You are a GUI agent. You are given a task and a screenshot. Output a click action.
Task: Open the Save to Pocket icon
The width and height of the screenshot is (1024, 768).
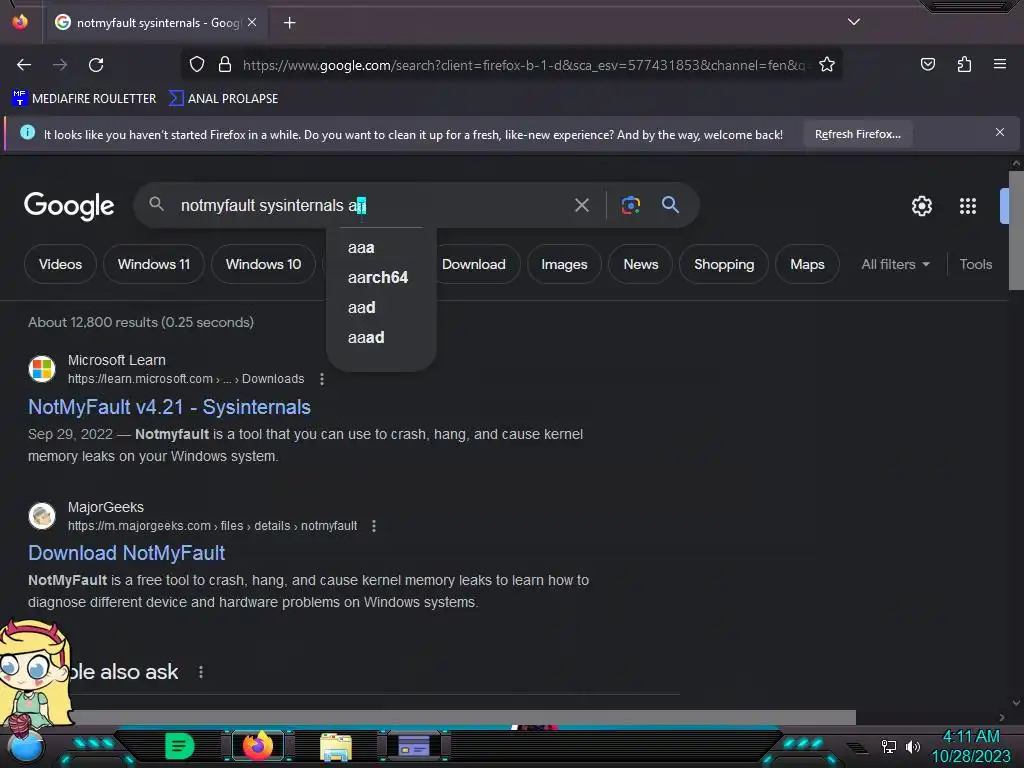pos(927,65)
